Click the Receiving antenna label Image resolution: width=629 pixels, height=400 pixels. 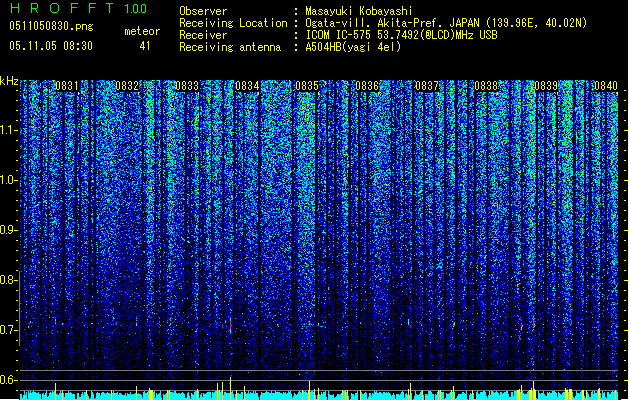pos(230,47)
